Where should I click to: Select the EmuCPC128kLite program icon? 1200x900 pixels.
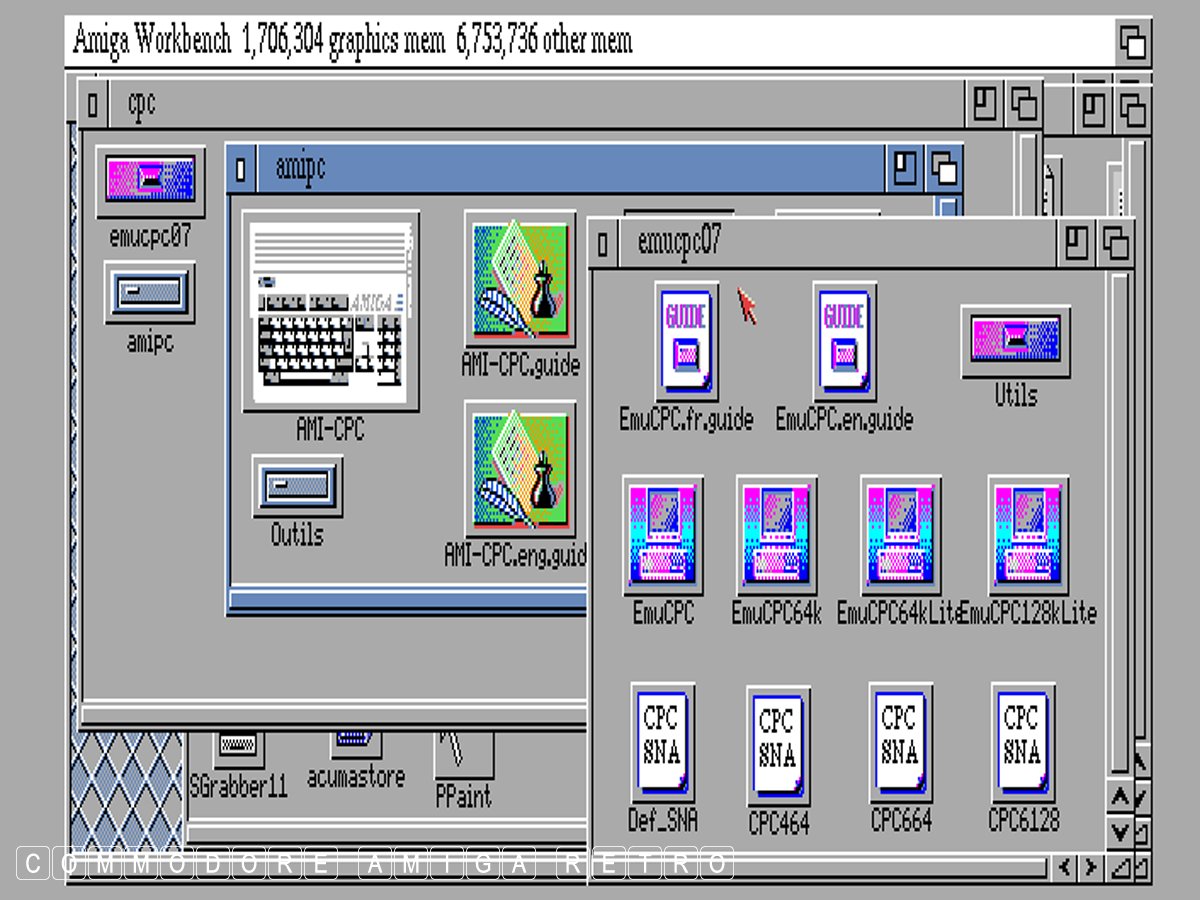pos(1028,536)
